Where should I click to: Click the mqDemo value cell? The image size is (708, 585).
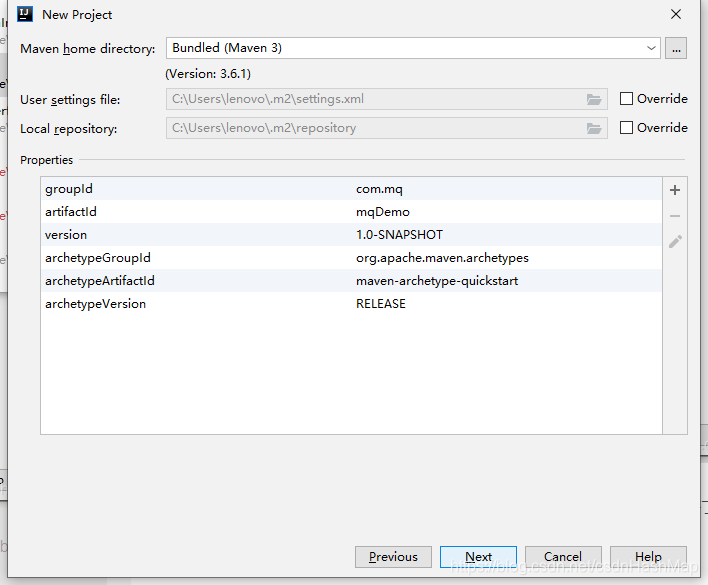tap(382, 212)
